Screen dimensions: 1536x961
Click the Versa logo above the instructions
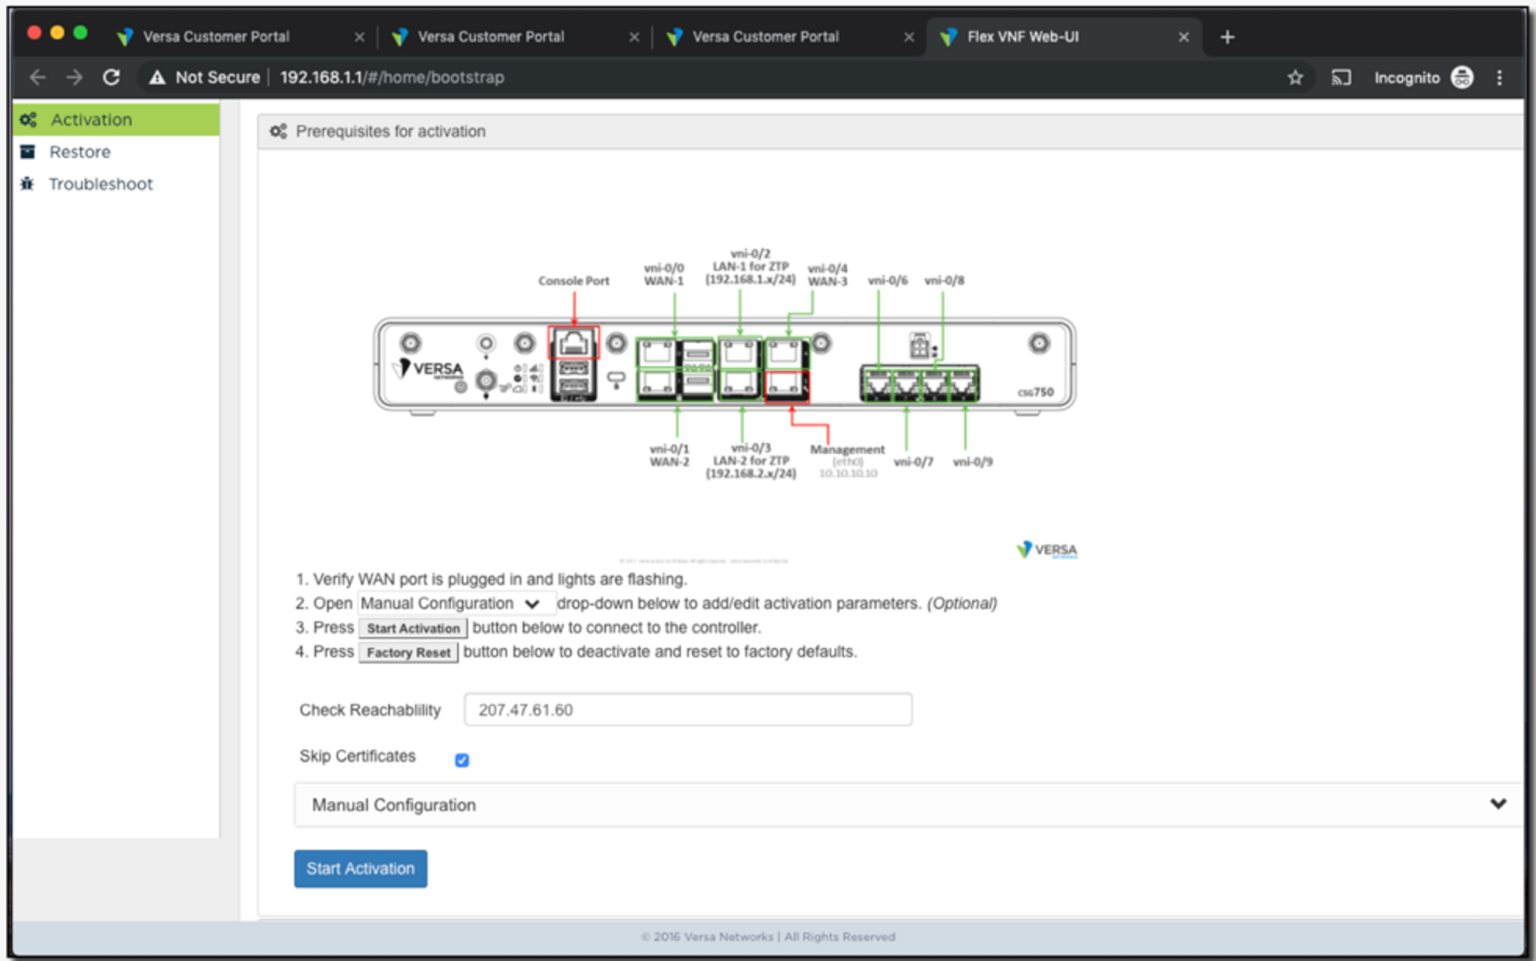[1046, 549]
